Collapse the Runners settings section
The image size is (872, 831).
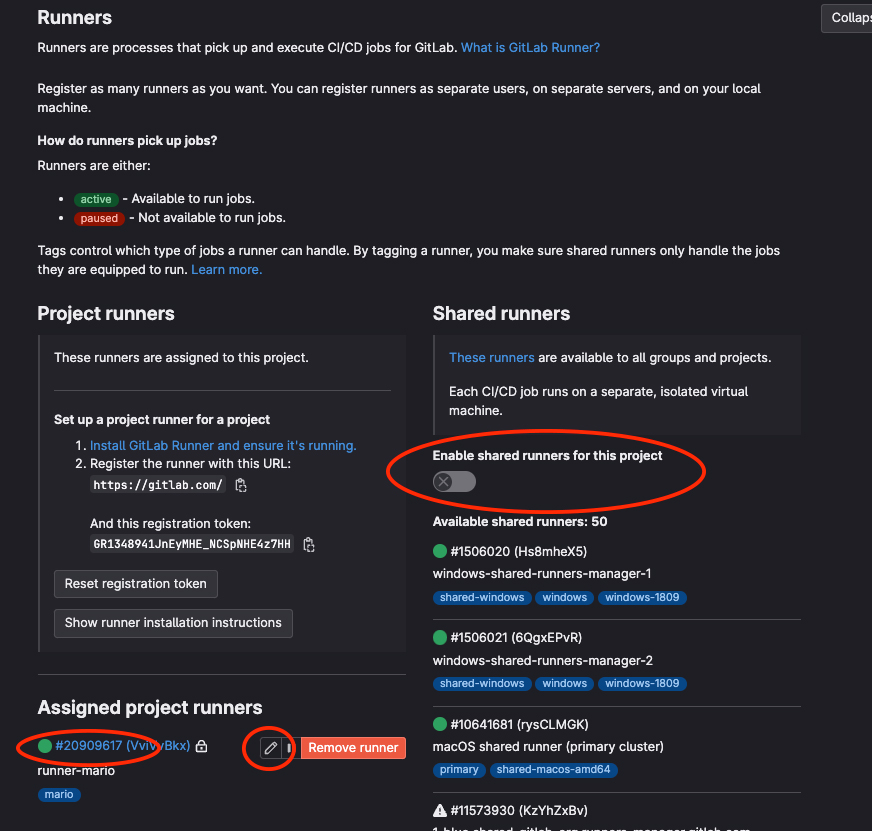pos(847,18)
